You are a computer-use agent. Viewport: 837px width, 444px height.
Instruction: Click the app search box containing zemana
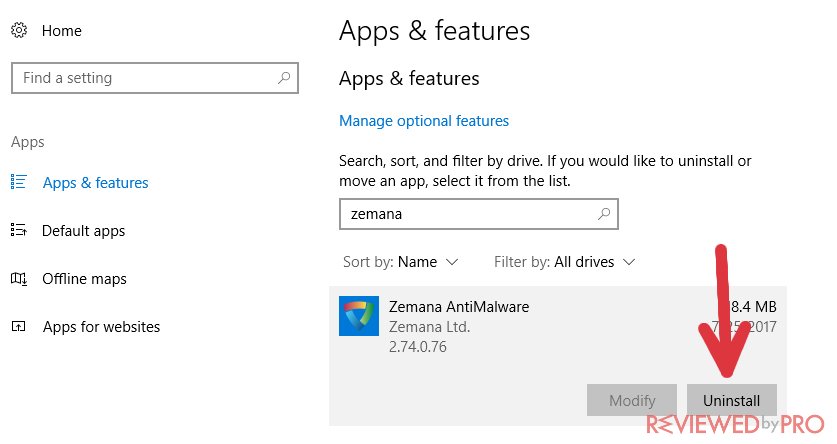click(479, 214)
